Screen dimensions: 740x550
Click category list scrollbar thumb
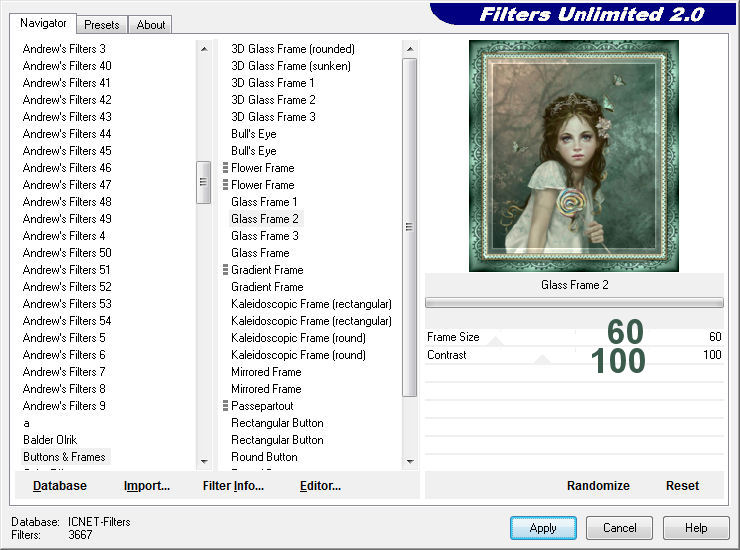click(203, 182)
